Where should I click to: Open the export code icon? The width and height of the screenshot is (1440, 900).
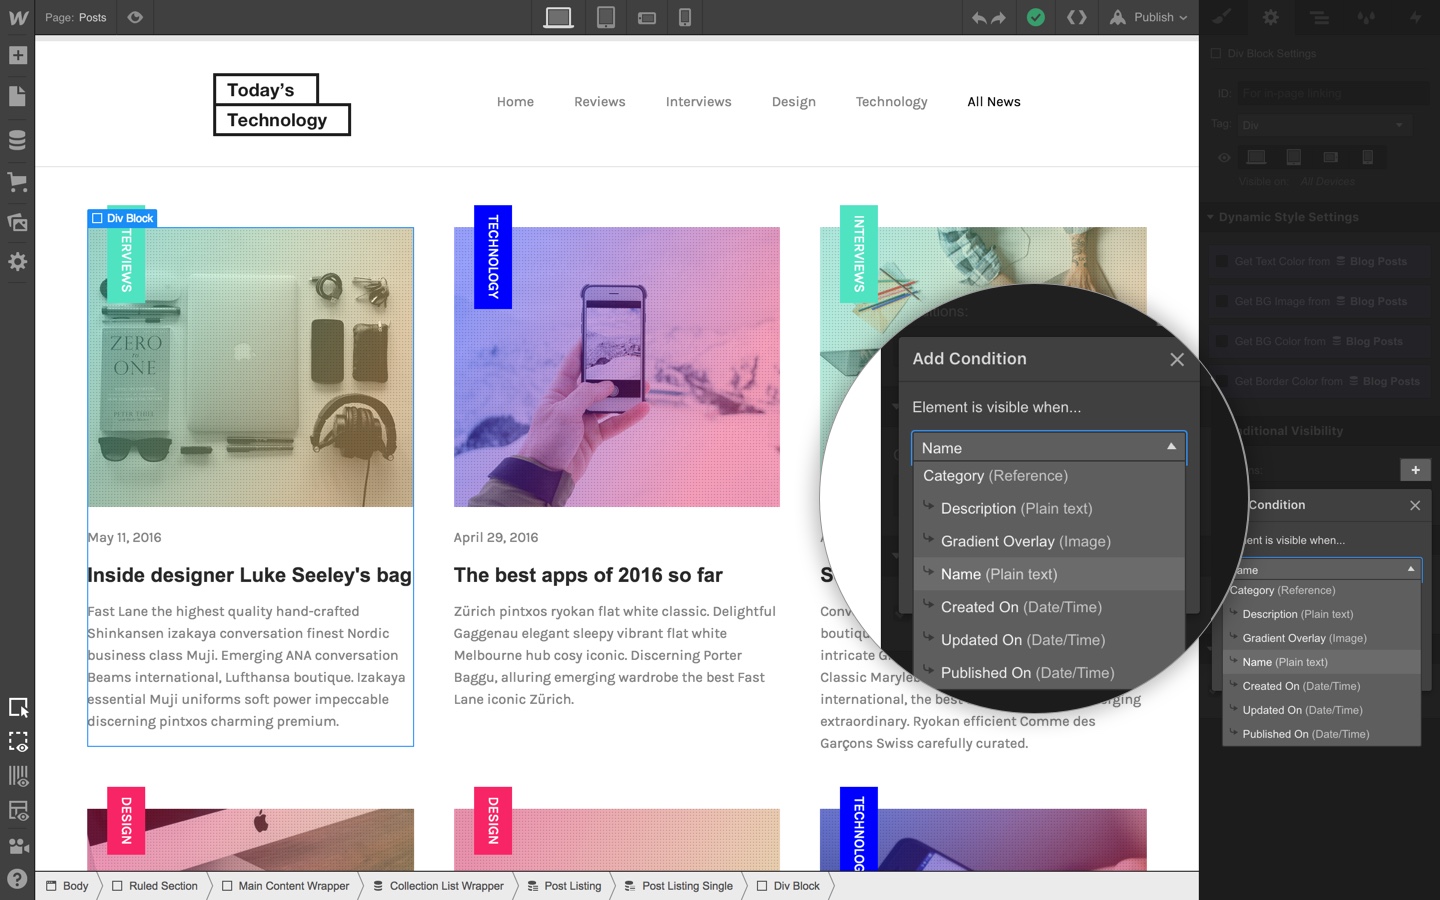tap(1077, 17)
